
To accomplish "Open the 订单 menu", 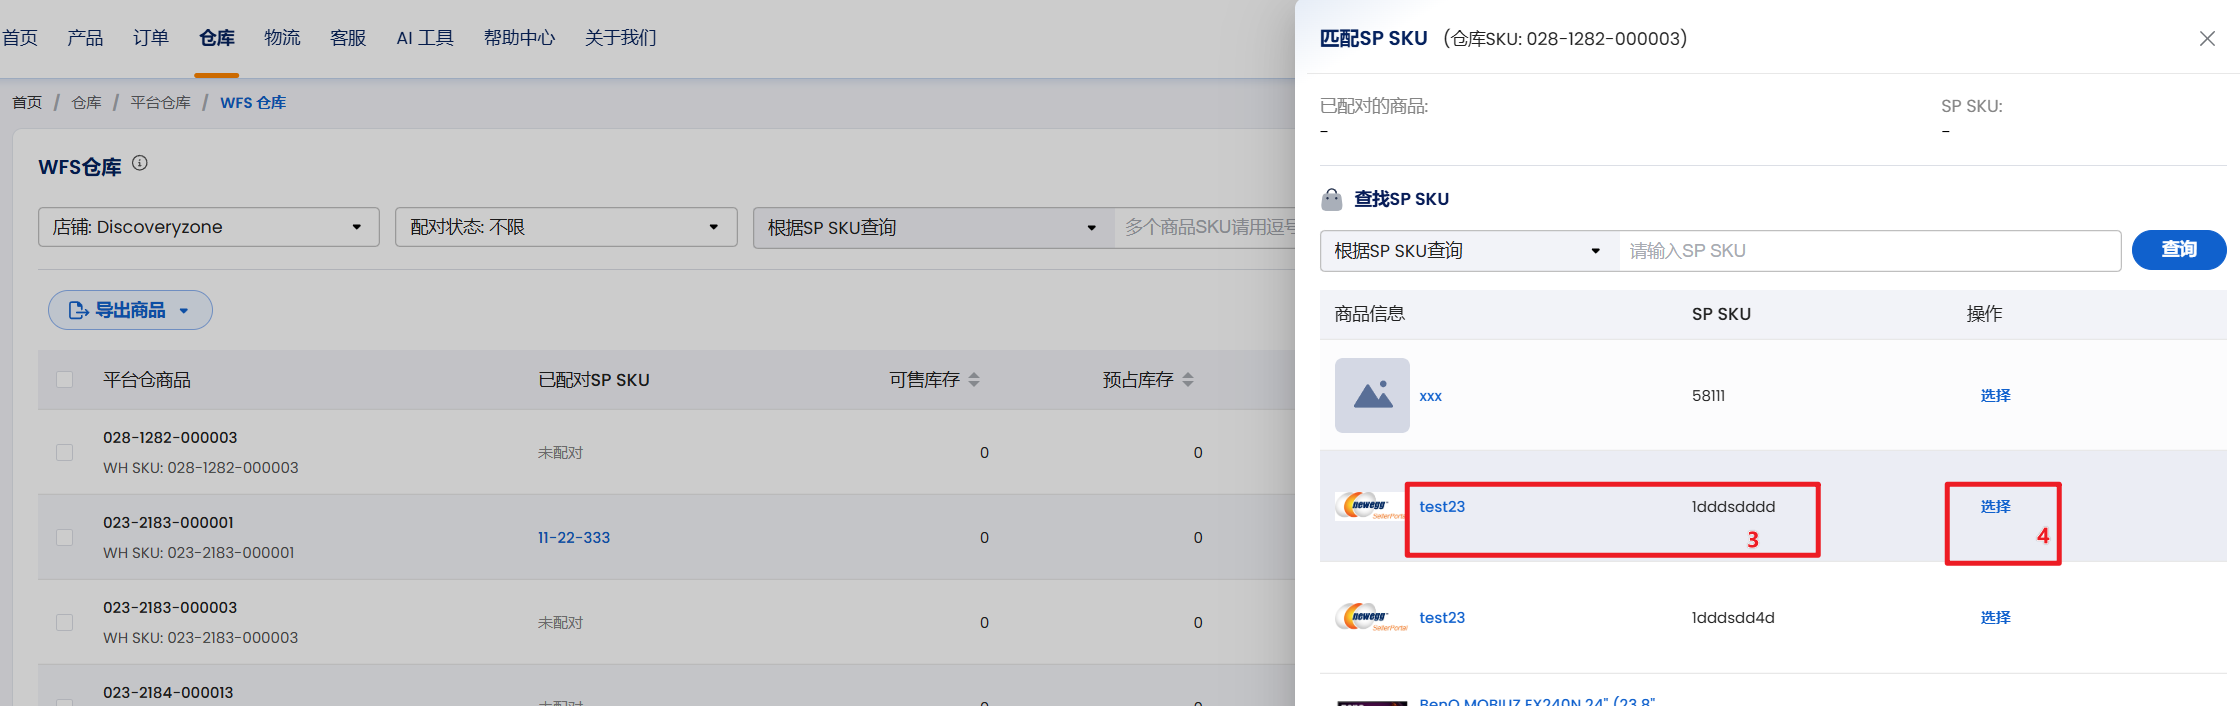I will tap(151, 38).
